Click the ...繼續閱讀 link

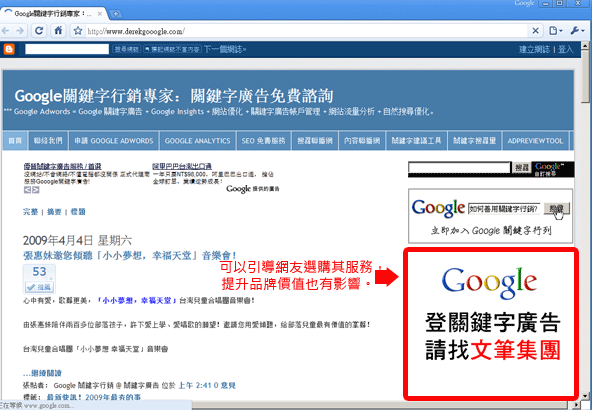[42, 373]
